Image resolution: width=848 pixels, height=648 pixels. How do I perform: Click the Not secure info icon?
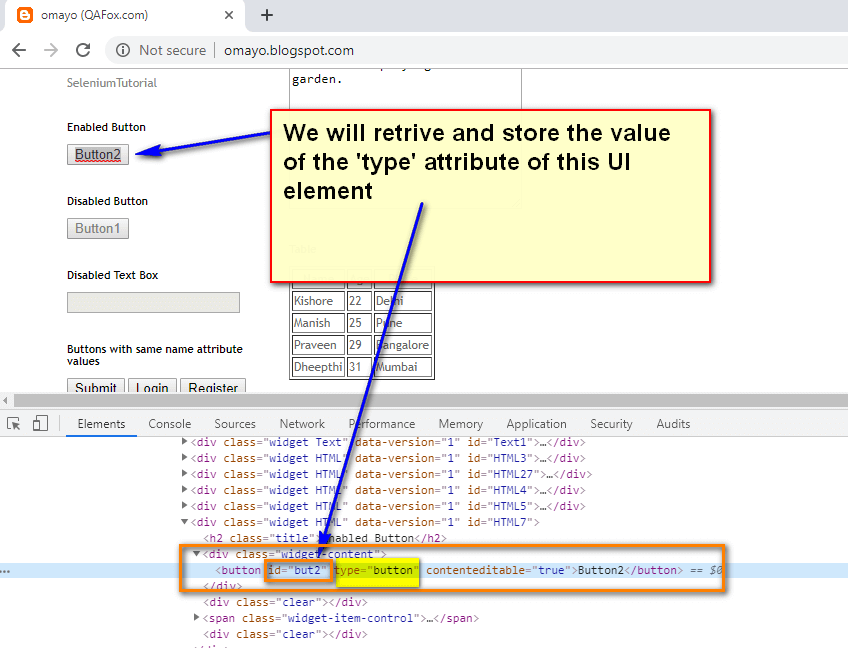pos(123,50)
